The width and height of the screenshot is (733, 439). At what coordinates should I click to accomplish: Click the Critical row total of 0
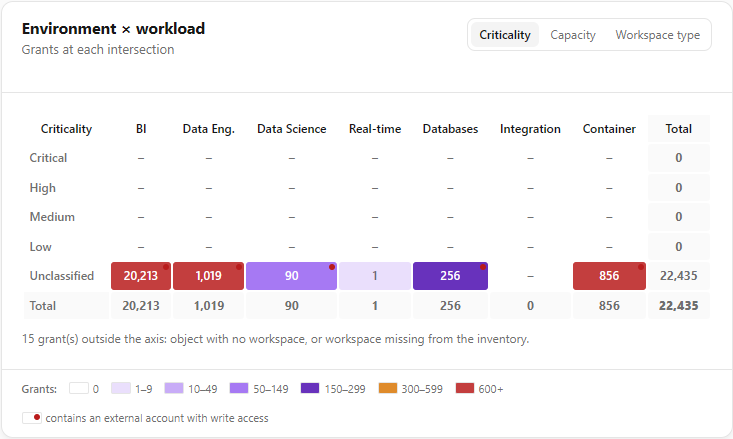[678, 158]
